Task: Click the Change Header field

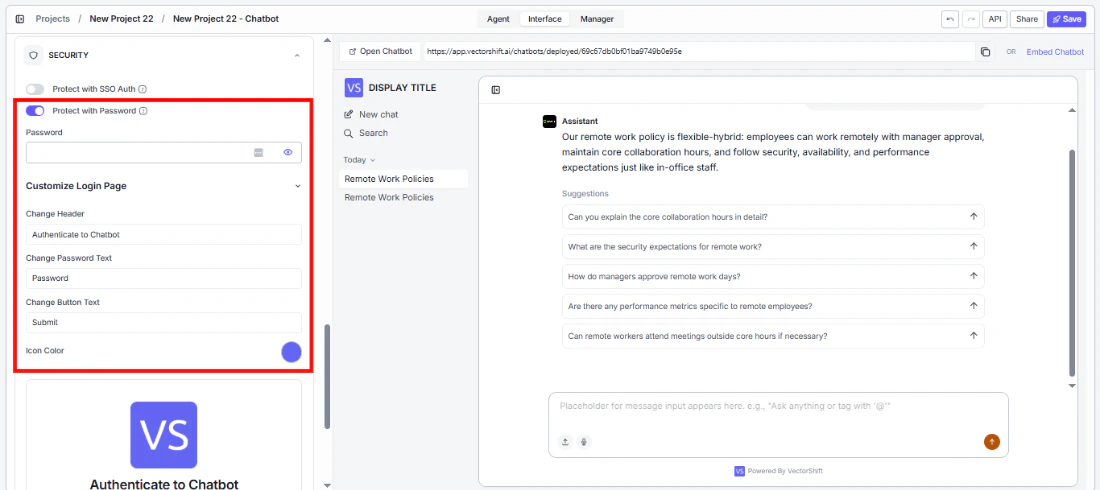Action: coord(163,234)
